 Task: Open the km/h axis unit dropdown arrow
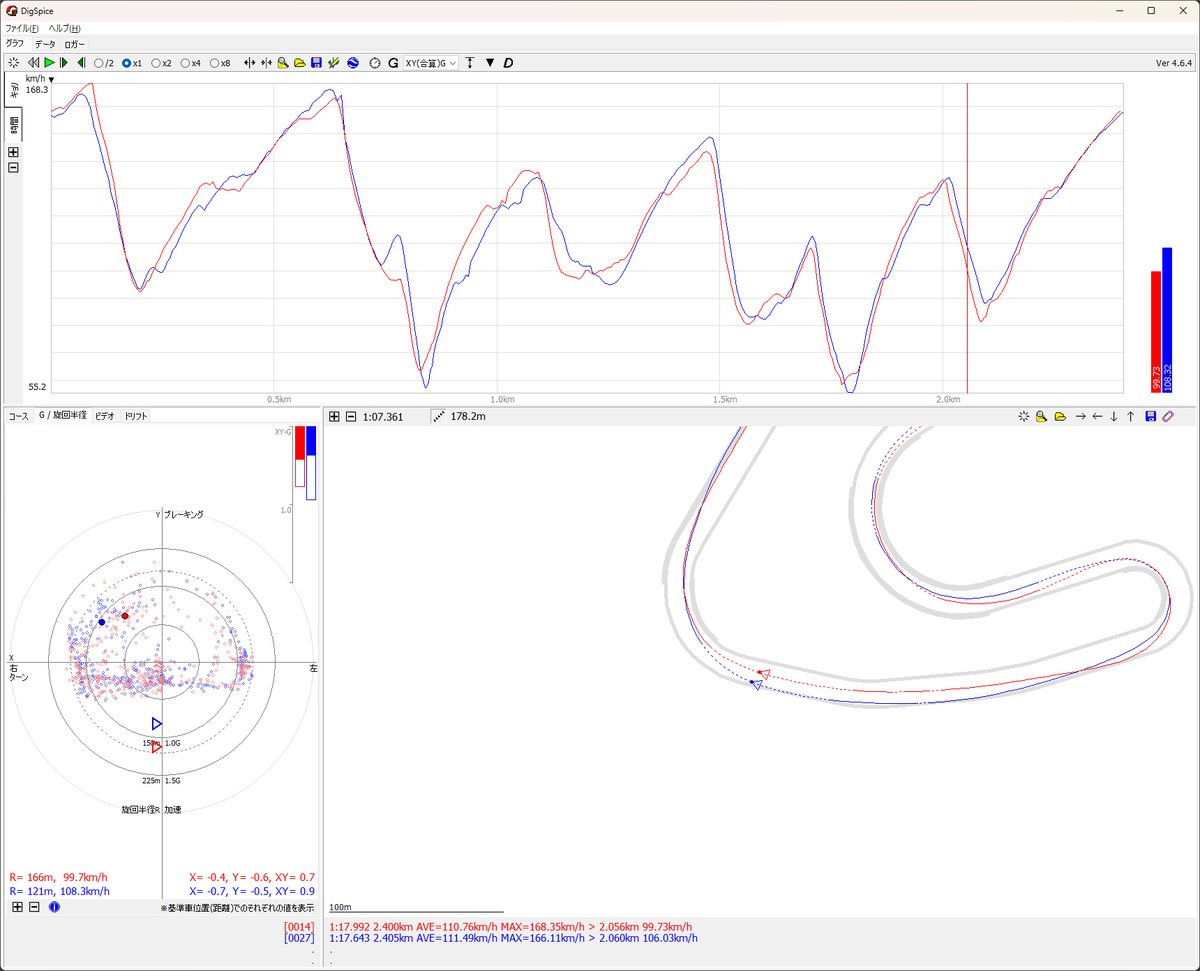52,79
